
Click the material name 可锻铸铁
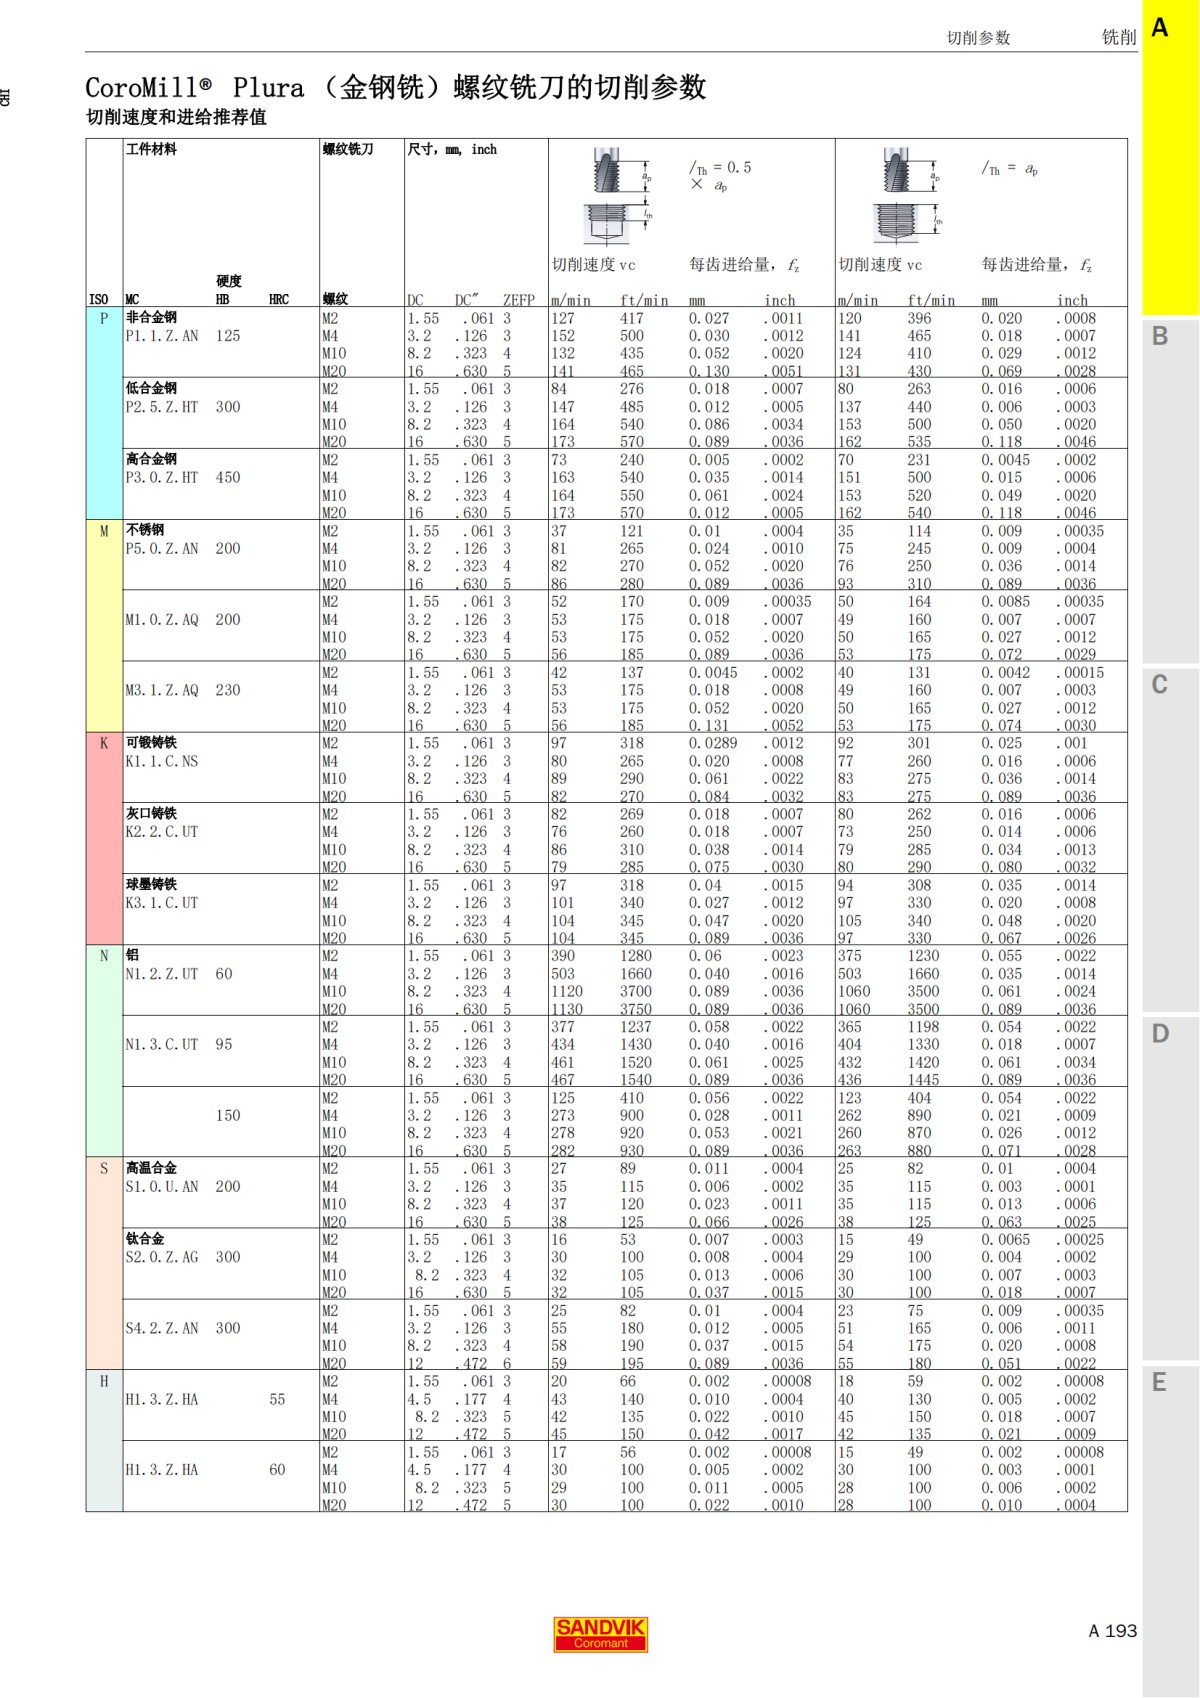[151, 742]
